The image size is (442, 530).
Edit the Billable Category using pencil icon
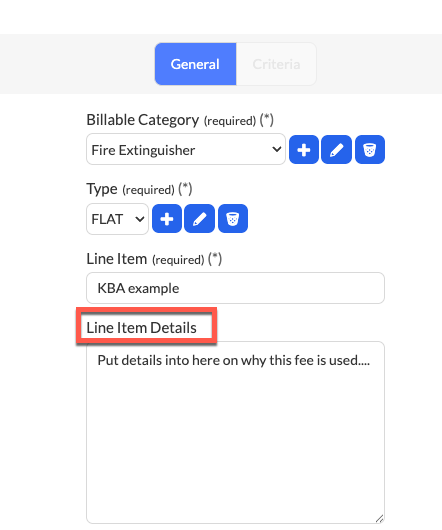[x=337, y=150]
